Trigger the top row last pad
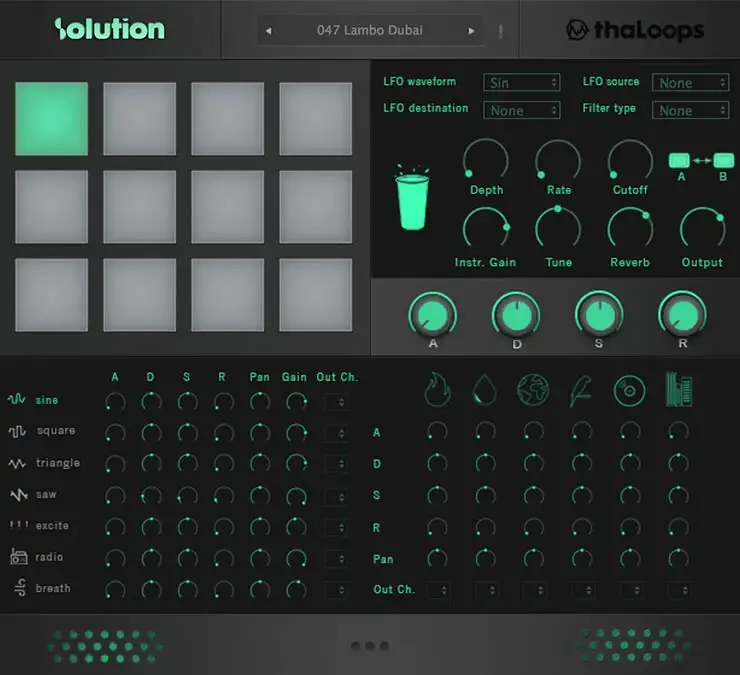 (315, 119)
